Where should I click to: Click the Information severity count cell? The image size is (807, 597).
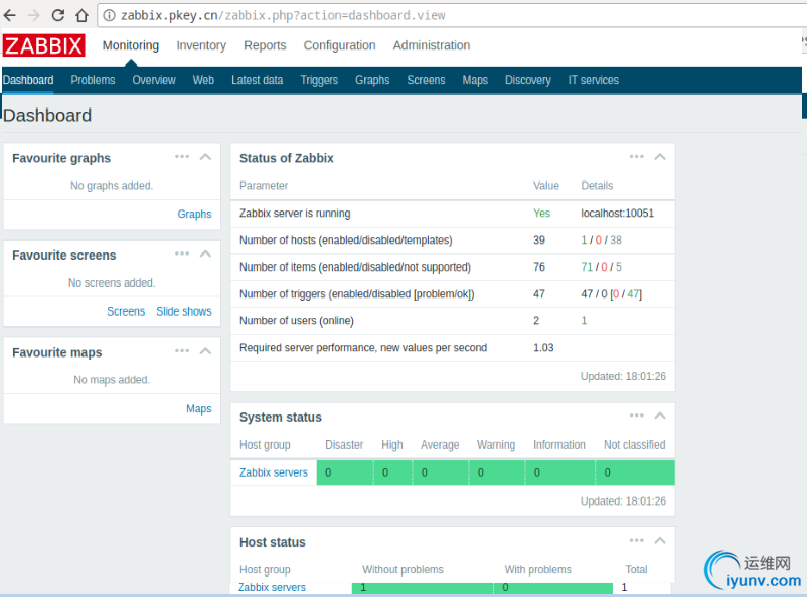coord(560,472)
